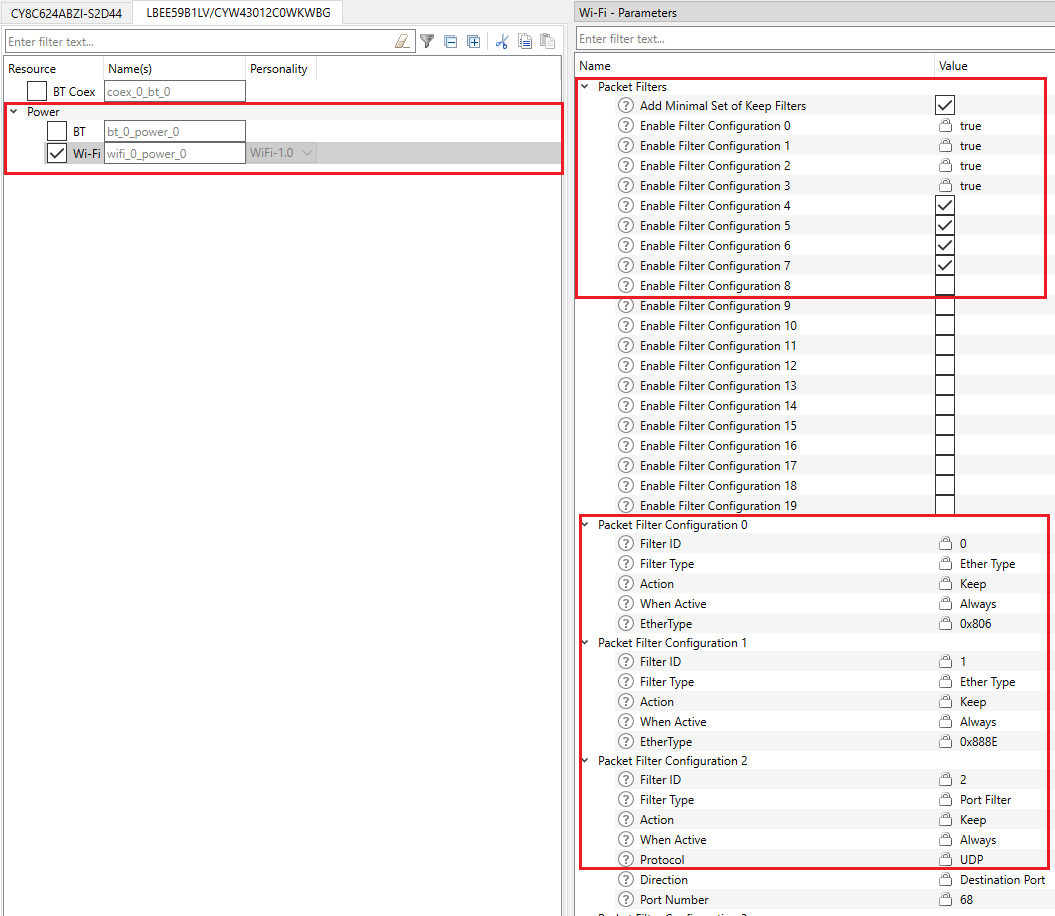This screenshot has height=916, width=1055.
Task: Uncheck the Wi-Fi power resource checkbox
Action: pos(57,153)
